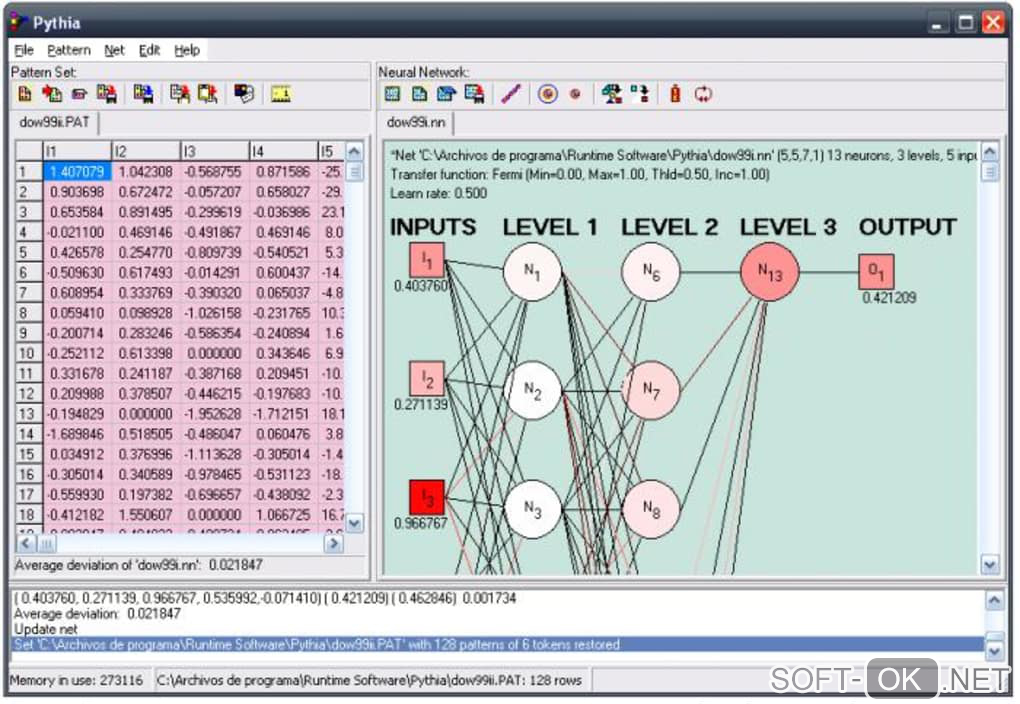This screenshot has height=704, width=1020.
Task: Save the neural net with the disk icon
Action: pos(474,94)
